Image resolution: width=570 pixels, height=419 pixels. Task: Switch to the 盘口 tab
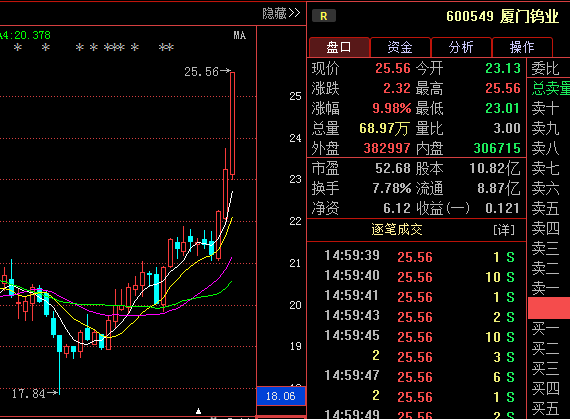click(339, 47)
